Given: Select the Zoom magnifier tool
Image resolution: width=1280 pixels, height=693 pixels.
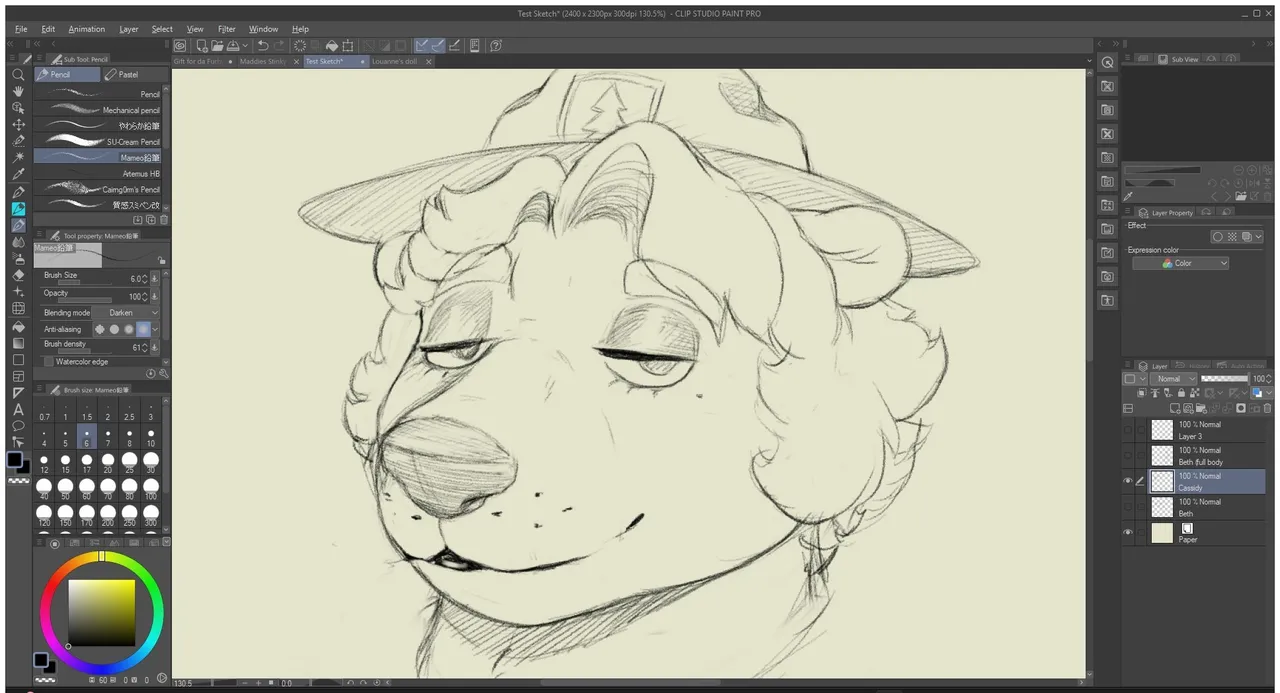Looking at the screenshot, I should [x=18, y=74].
